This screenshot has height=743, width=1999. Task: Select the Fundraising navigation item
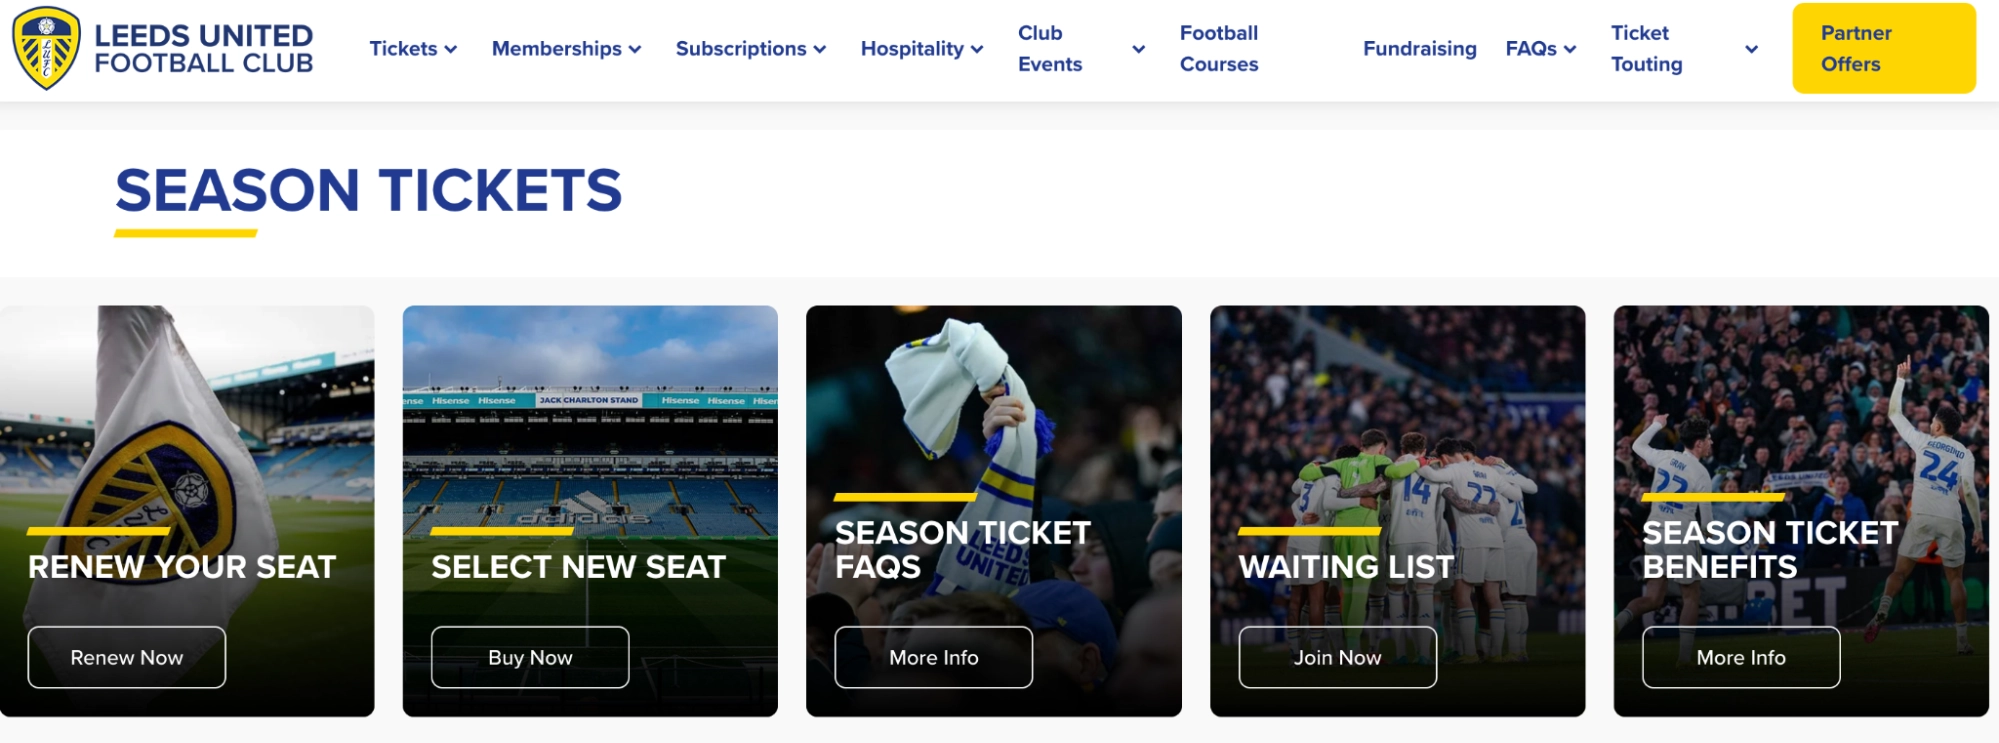pyautogui.click(x=1419, y=47)
